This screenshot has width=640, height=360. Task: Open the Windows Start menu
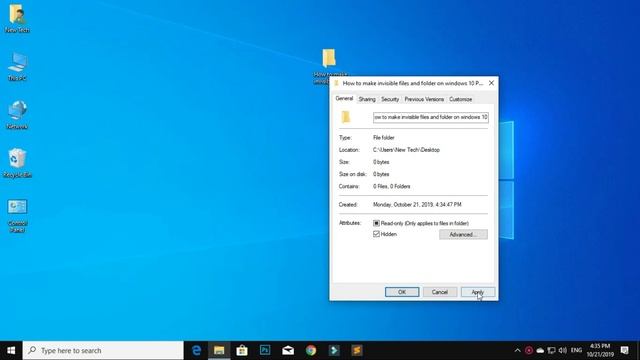tap(11, 350)
